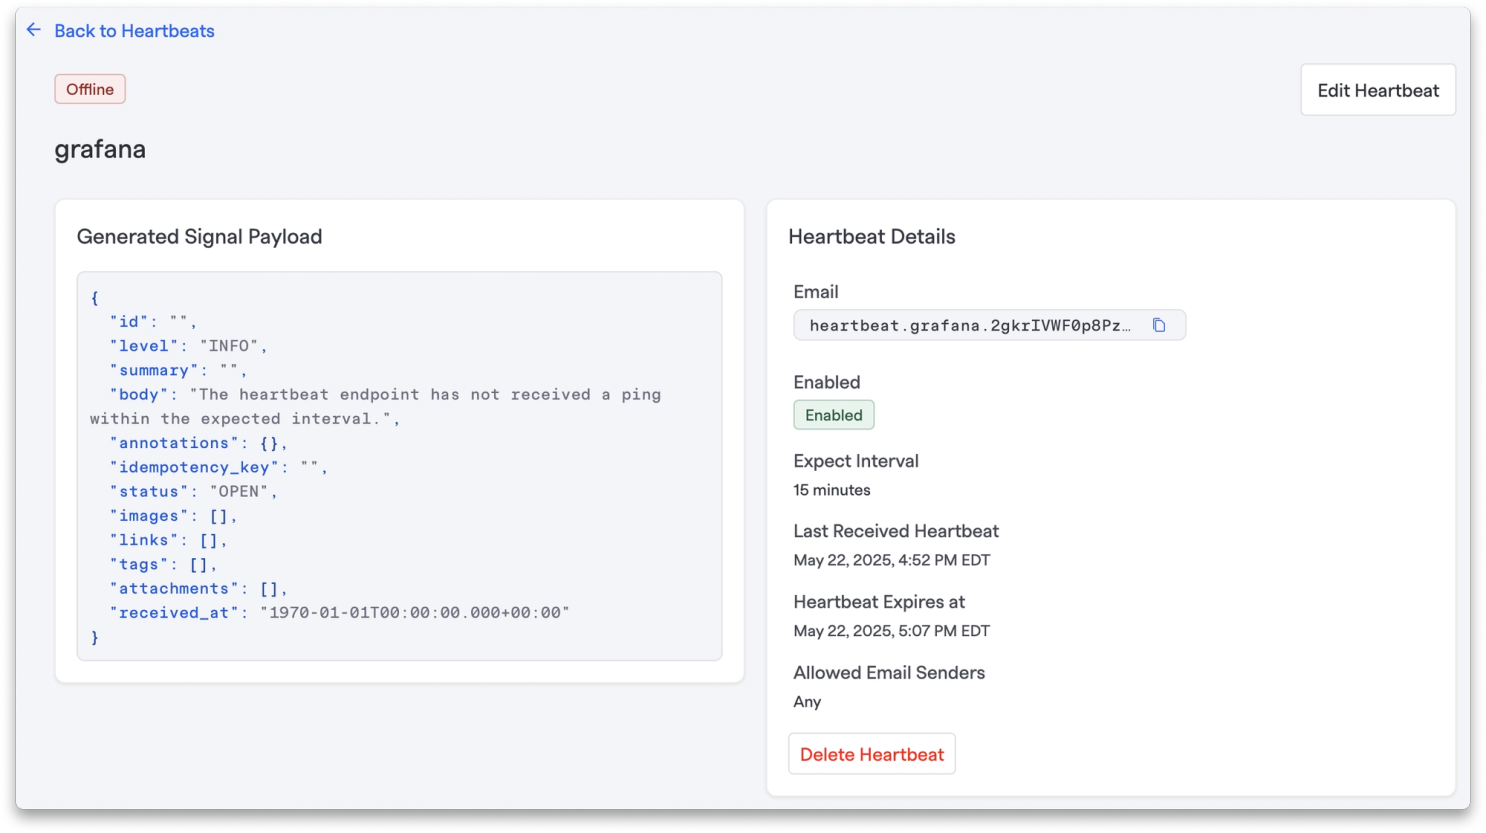The image size is (1486, 833).
Task: Click the Expect Interval label
Action: (x=856, y=461)
